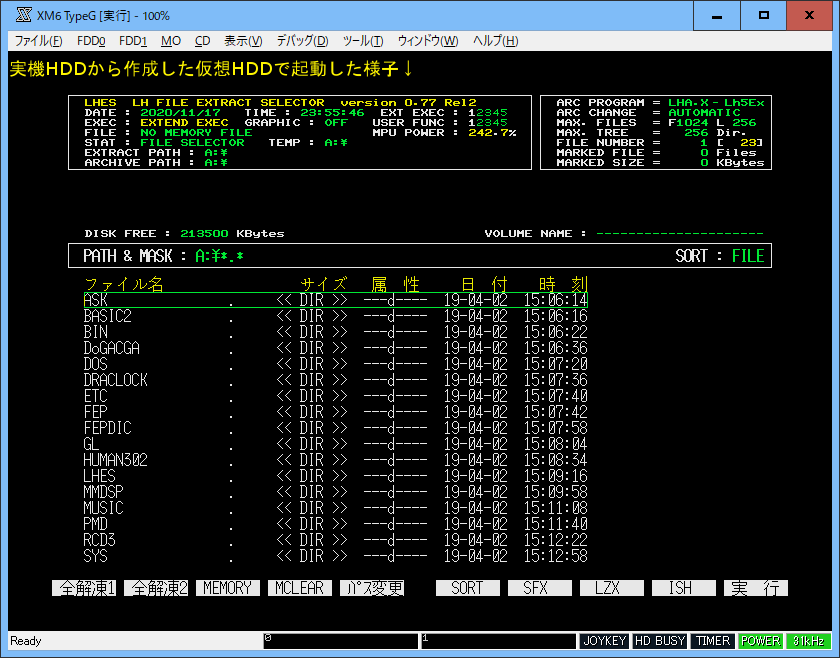Click the パス変更 function key button
840x658 pixels.
click(372, 588)
